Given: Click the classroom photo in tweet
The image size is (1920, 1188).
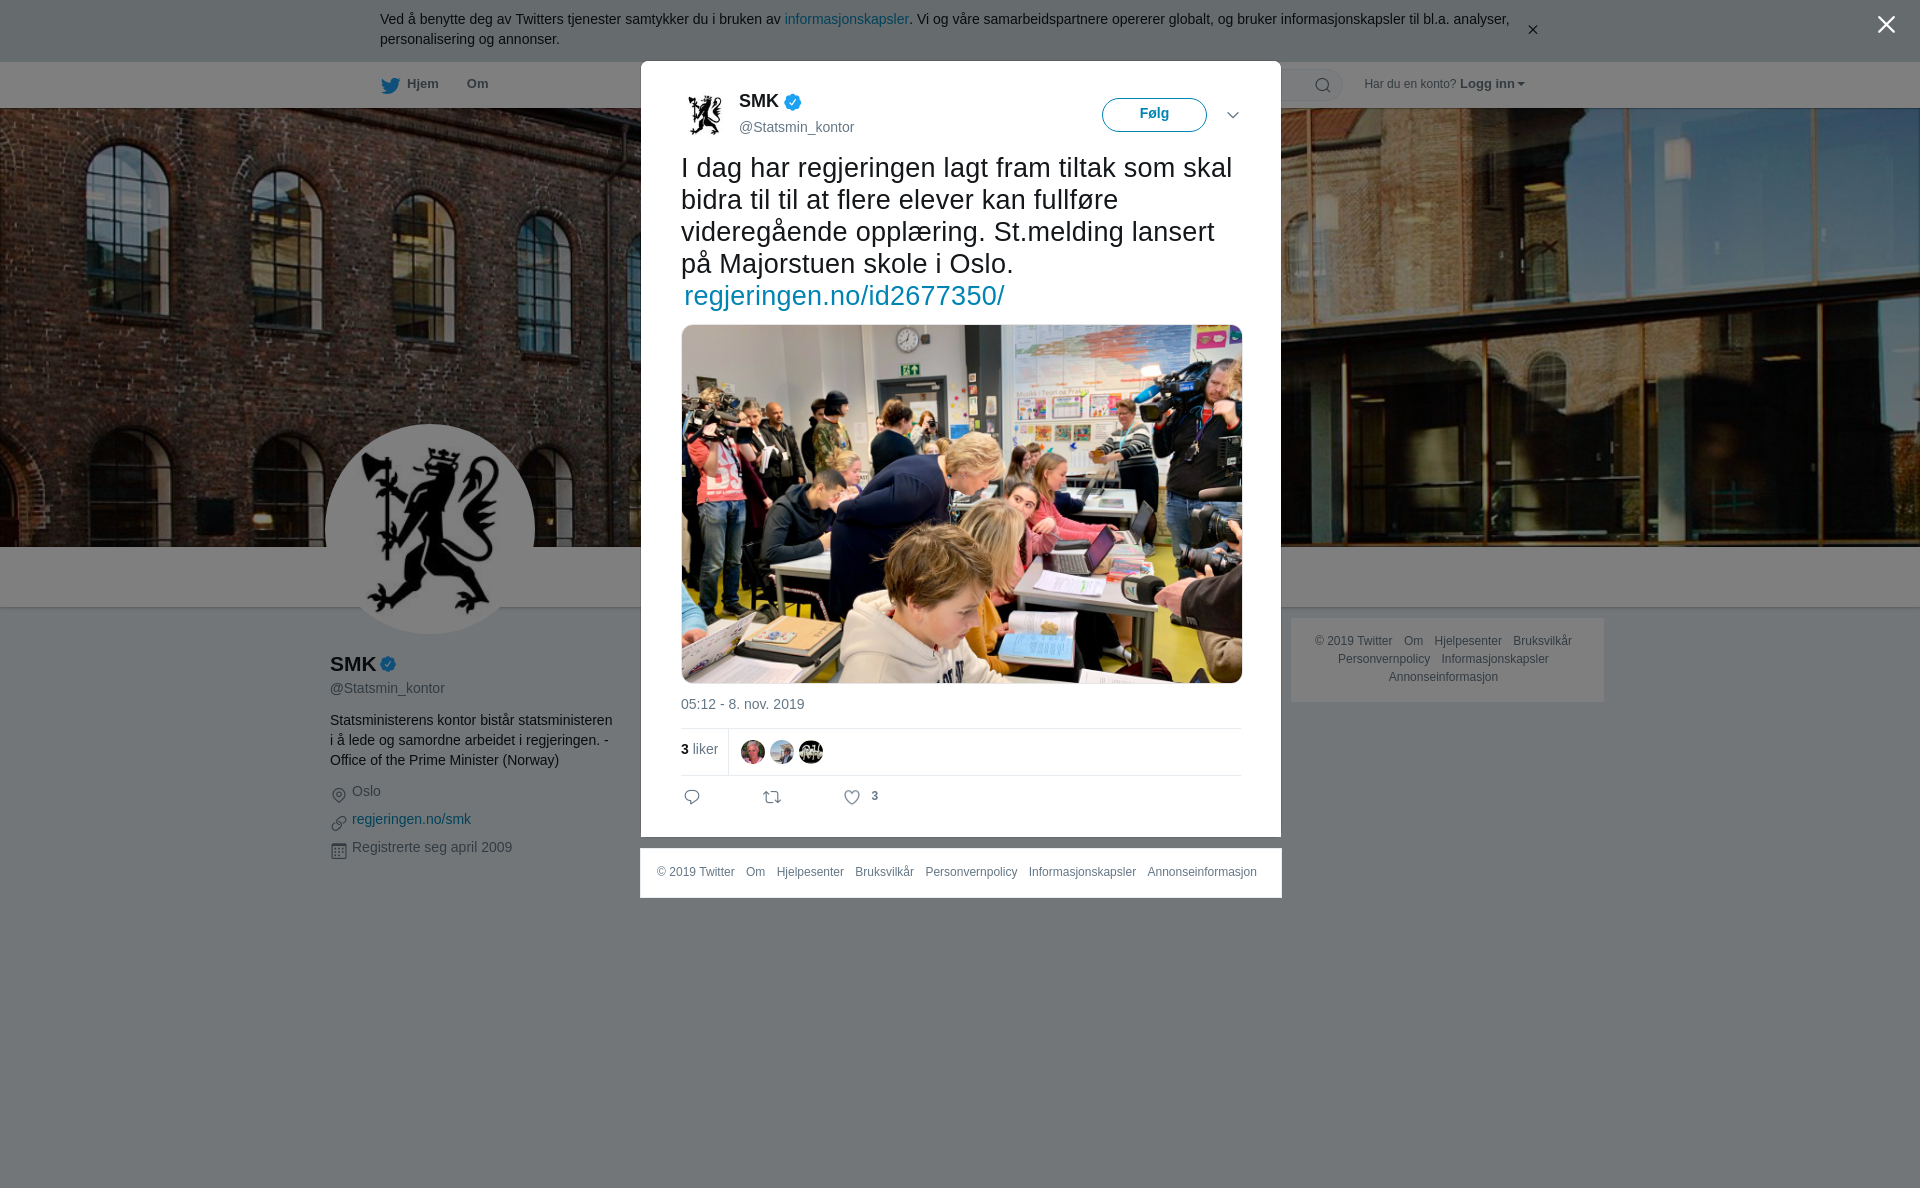Looking at the screenshot, I should pyautogui.click(x=961, y=504).
